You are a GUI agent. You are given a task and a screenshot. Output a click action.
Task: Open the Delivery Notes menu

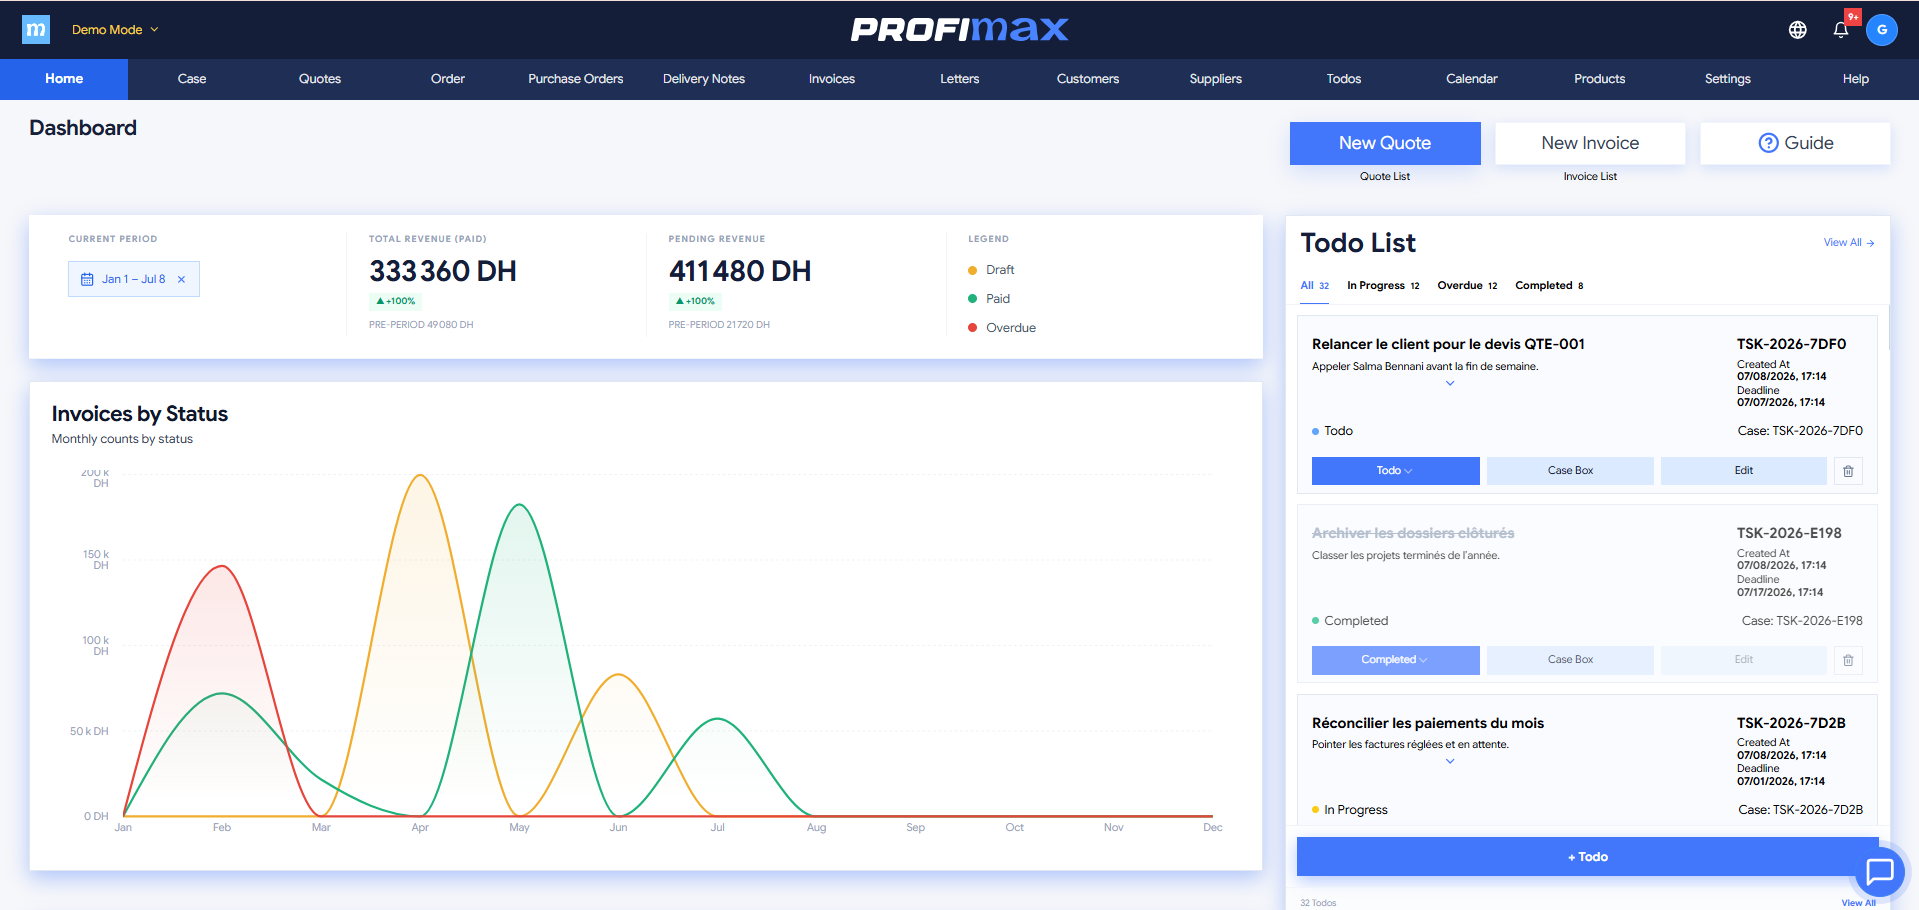point(704,79)
